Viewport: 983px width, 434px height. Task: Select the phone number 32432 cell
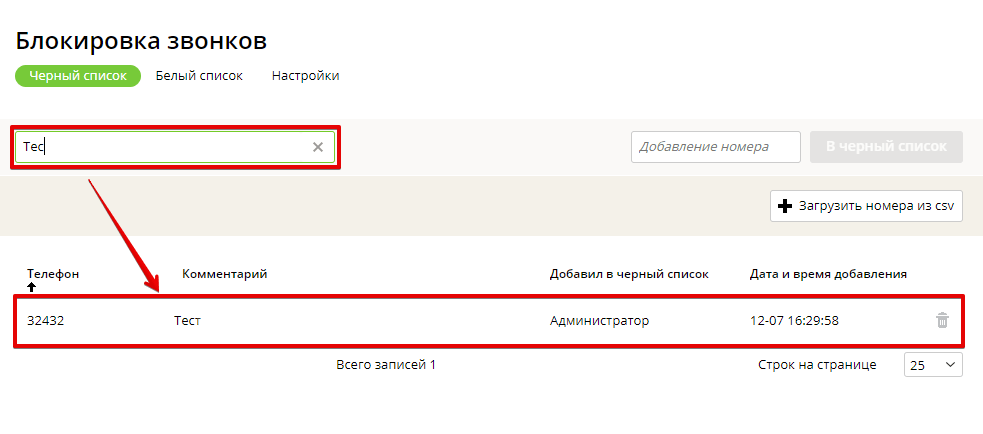(46, 321)
